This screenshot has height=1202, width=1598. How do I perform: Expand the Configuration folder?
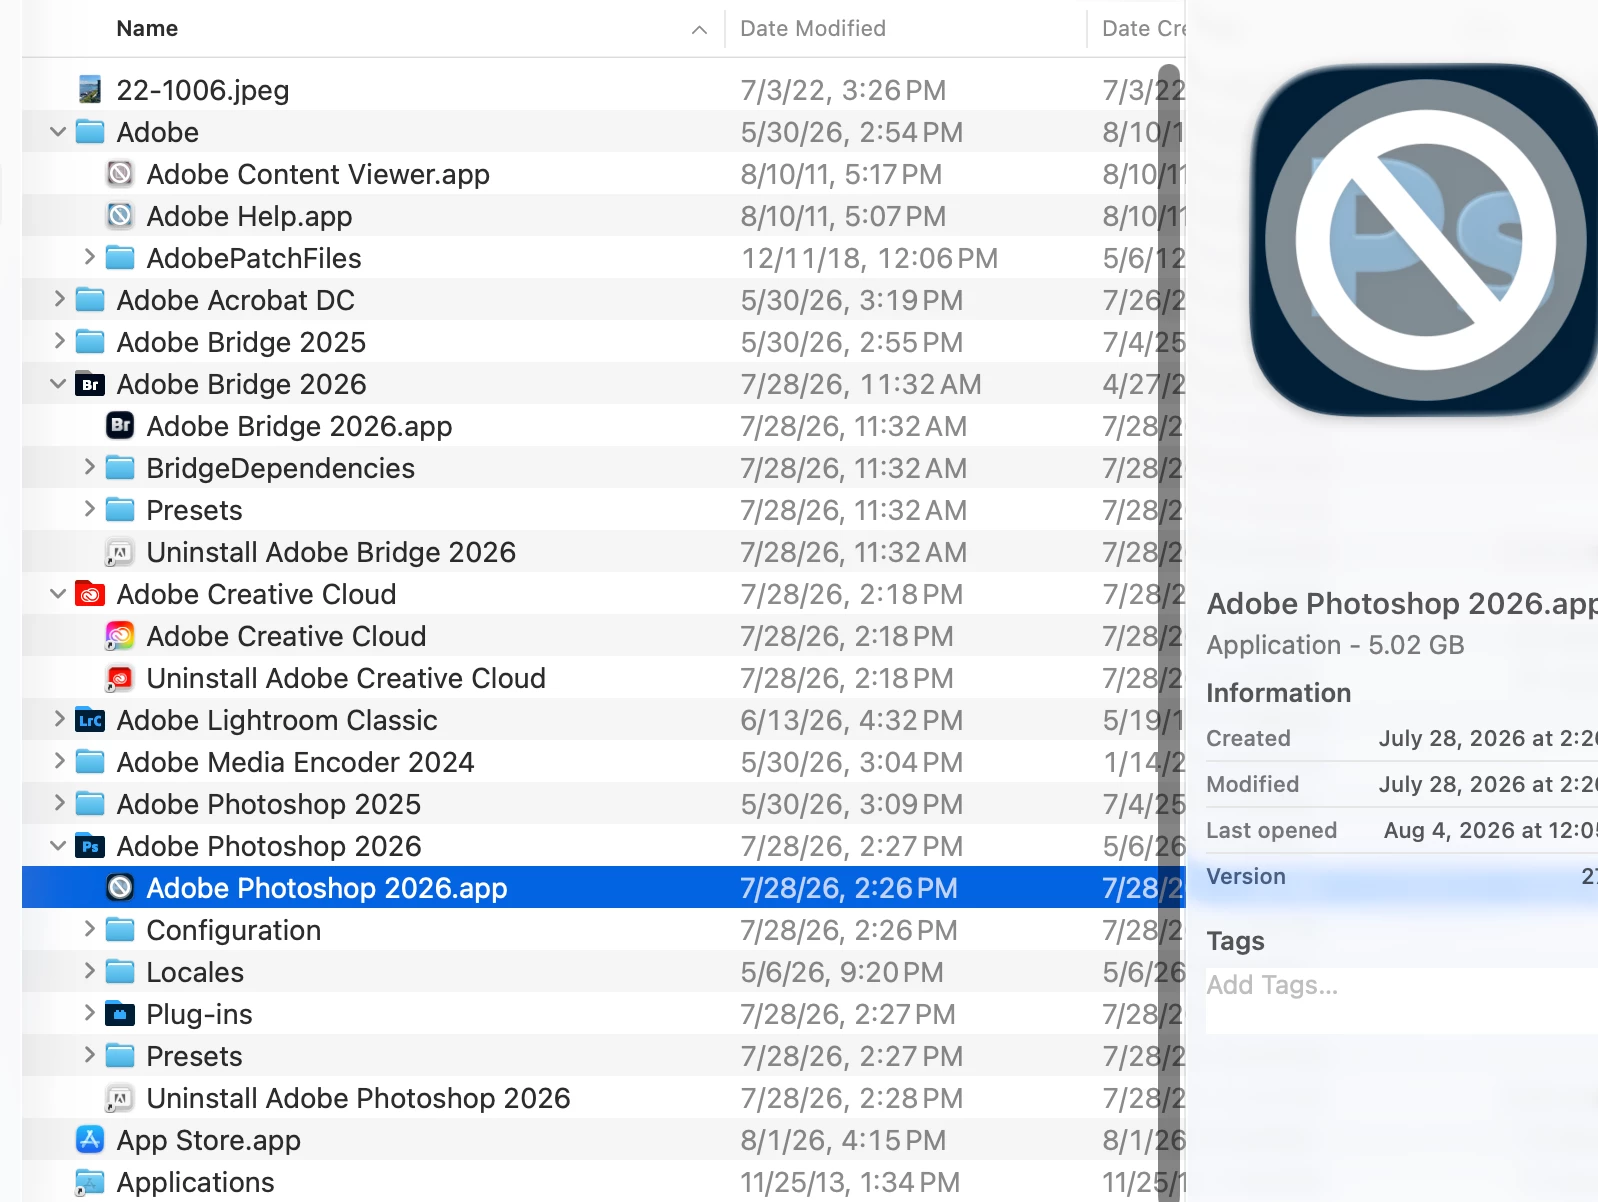click(x=89, y=929)
